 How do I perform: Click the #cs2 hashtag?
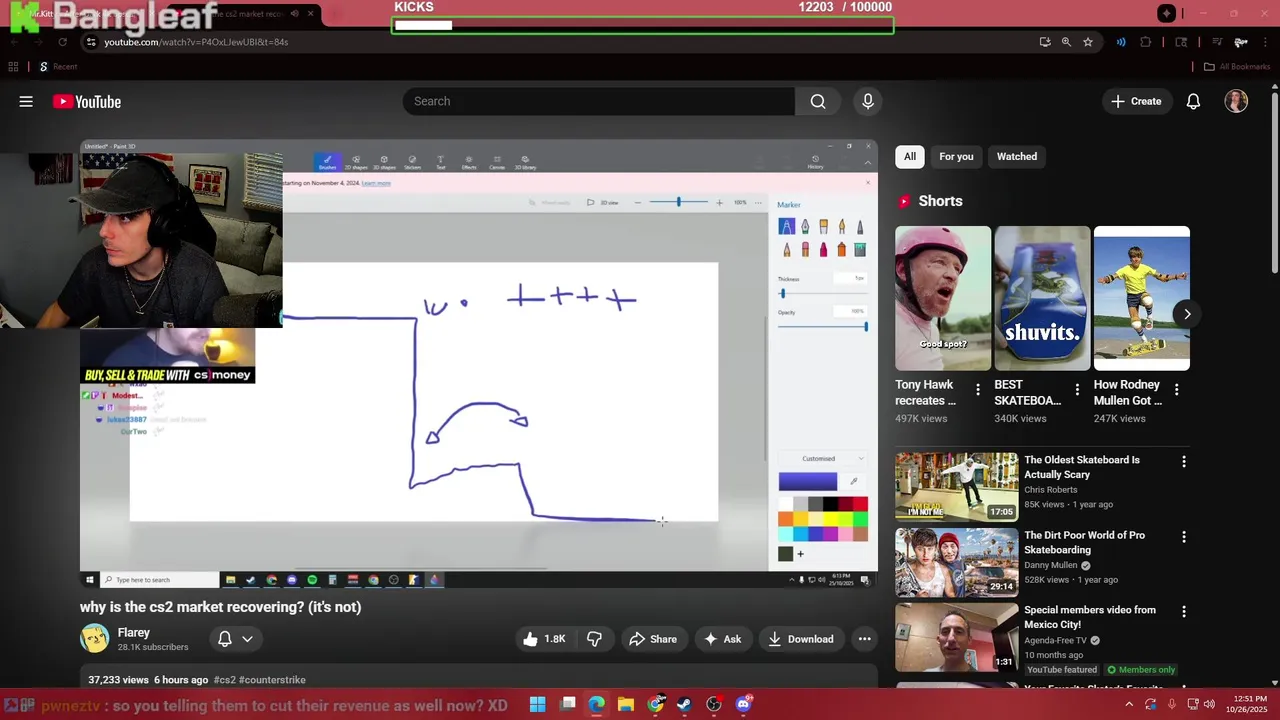[224, 680]
